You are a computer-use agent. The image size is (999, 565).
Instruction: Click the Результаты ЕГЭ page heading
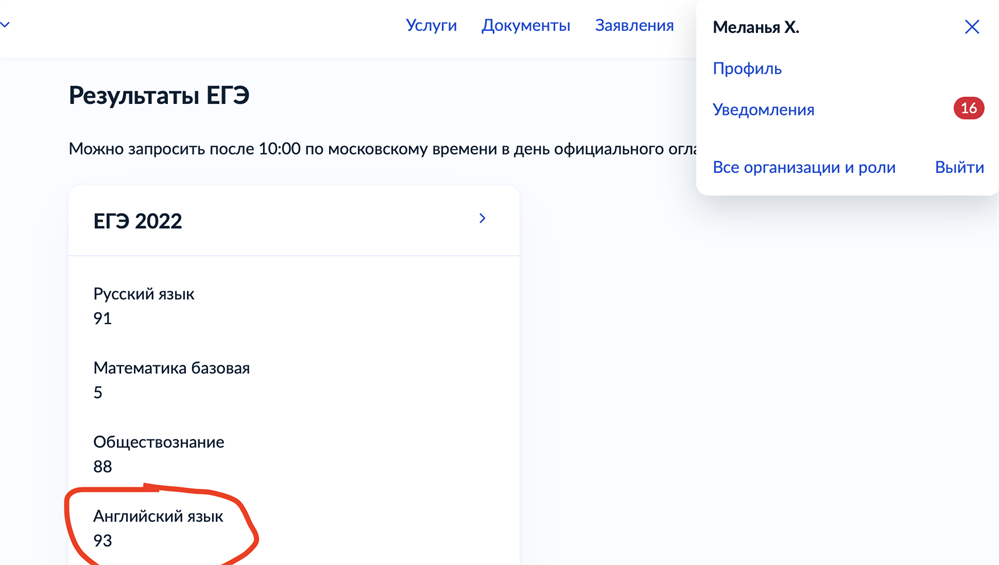coord(159,96)
